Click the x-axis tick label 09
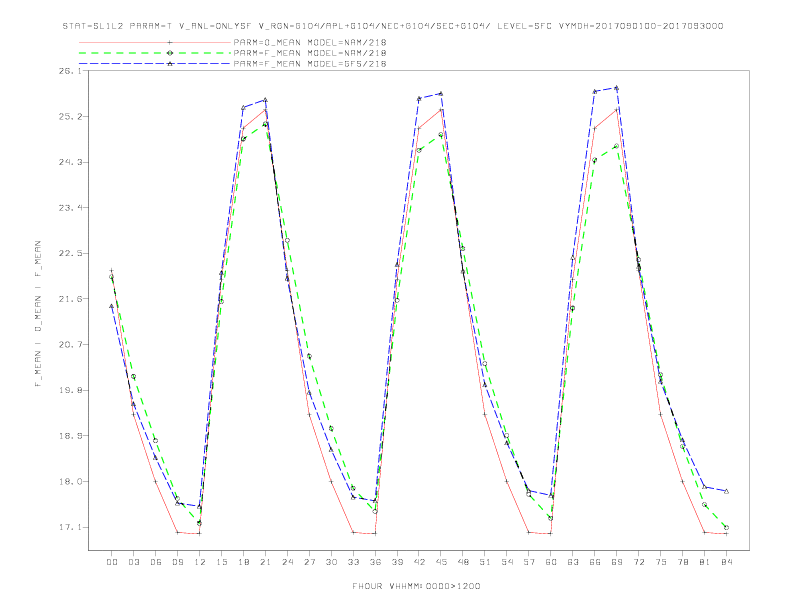This screenshot has width=792, height=612. 178,562
